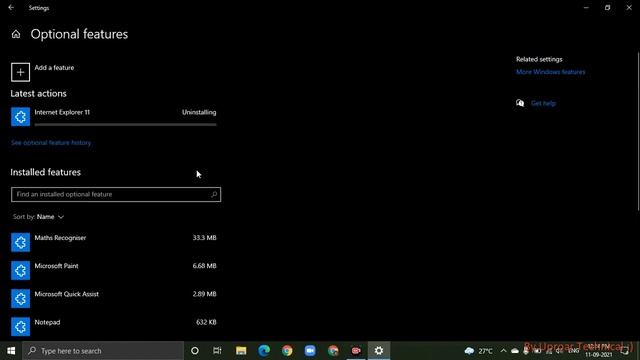Click the OneDrive cloud tray icon
This screenshot has width=640, height=360.
point(515,351)
